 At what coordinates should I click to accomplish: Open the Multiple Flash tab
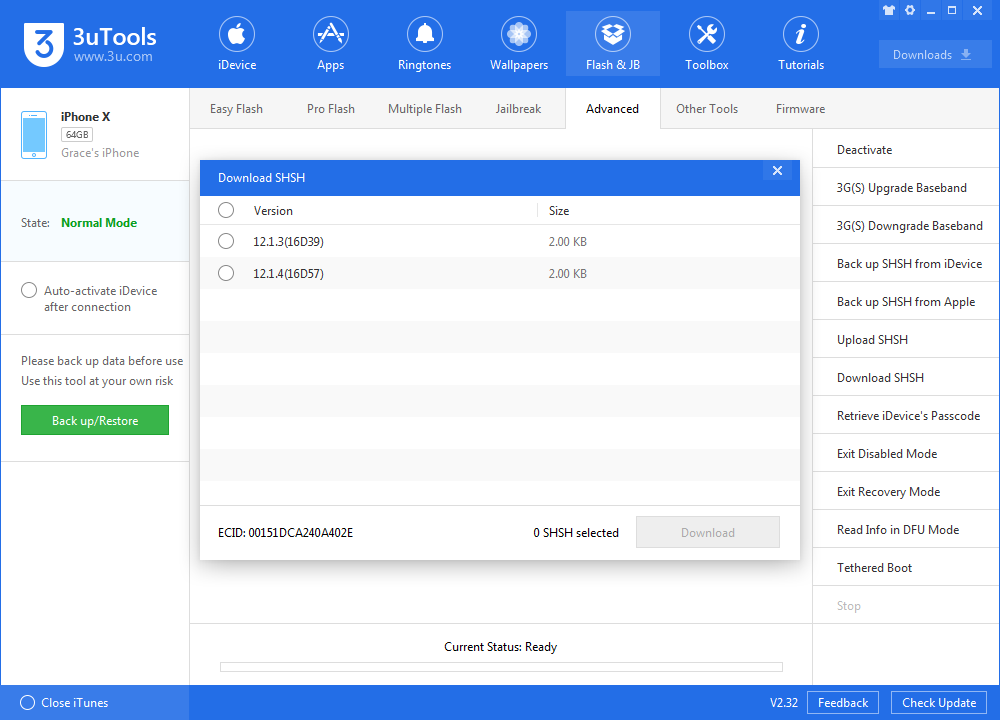(x=425, y=108)
